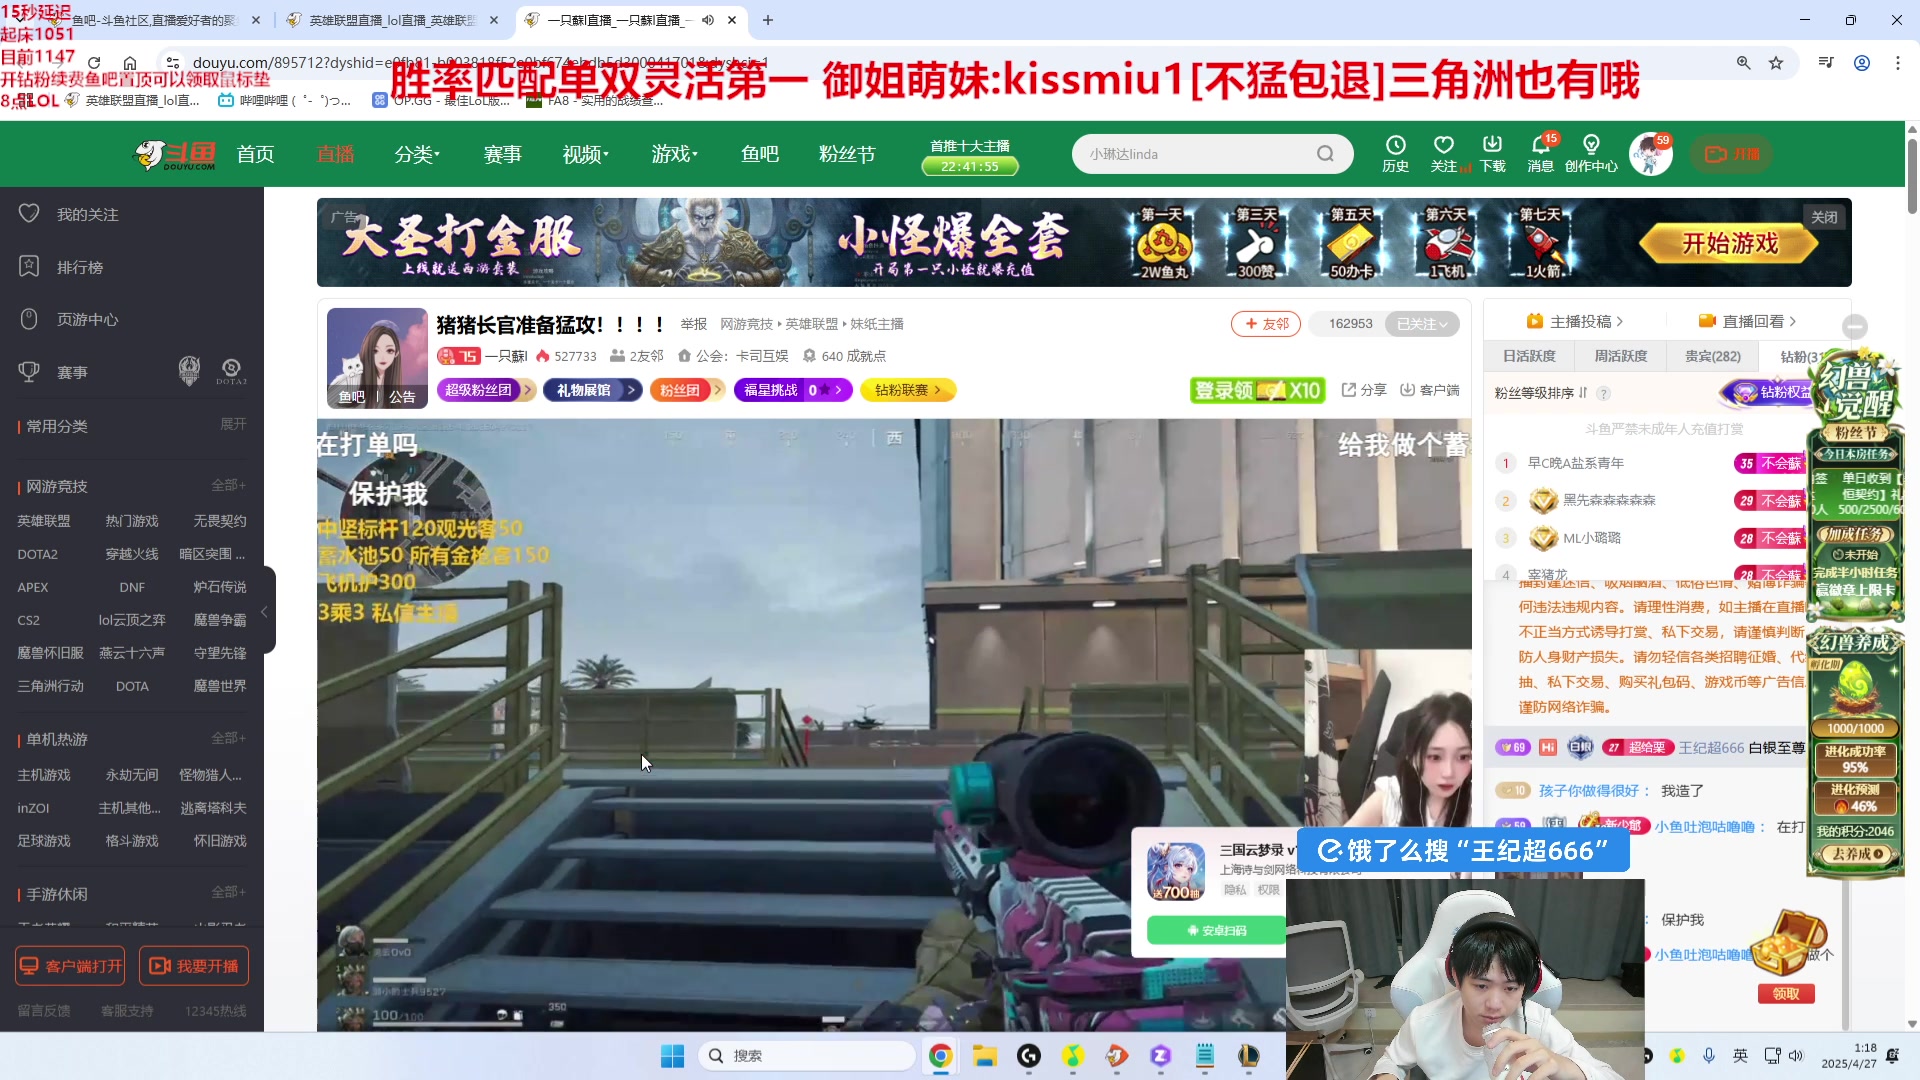
Task: Click the Windows taskbar search box
Action: pyautogui.click(x=807, y=1056)
